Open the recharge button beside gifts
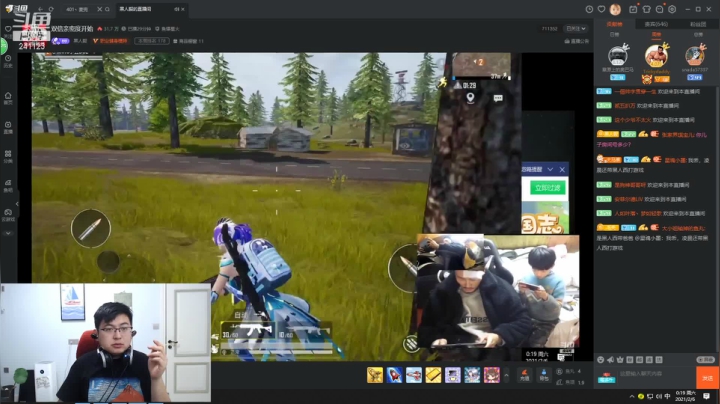 pos(524,375)
